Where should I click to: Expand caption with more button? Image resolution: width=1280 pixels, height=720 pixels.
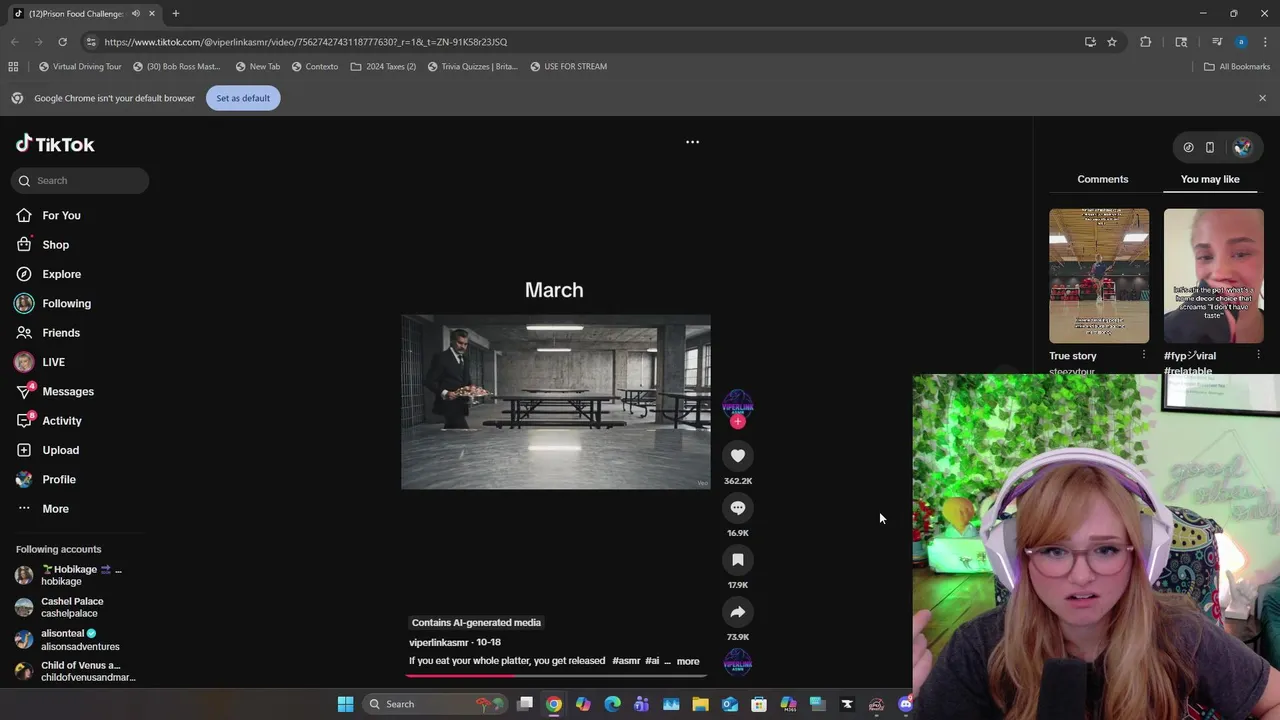pyautogui.click(x=688, y=661)
